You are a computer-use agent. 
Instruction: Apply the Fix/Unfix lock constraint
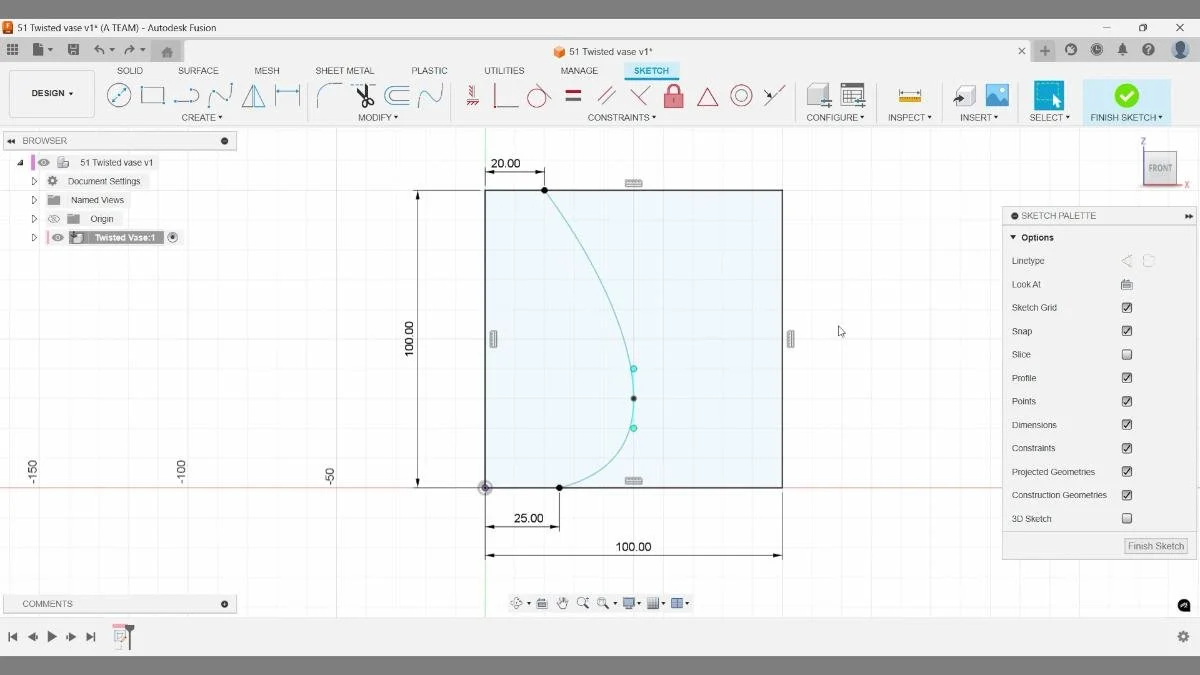[x=673, y=96]
